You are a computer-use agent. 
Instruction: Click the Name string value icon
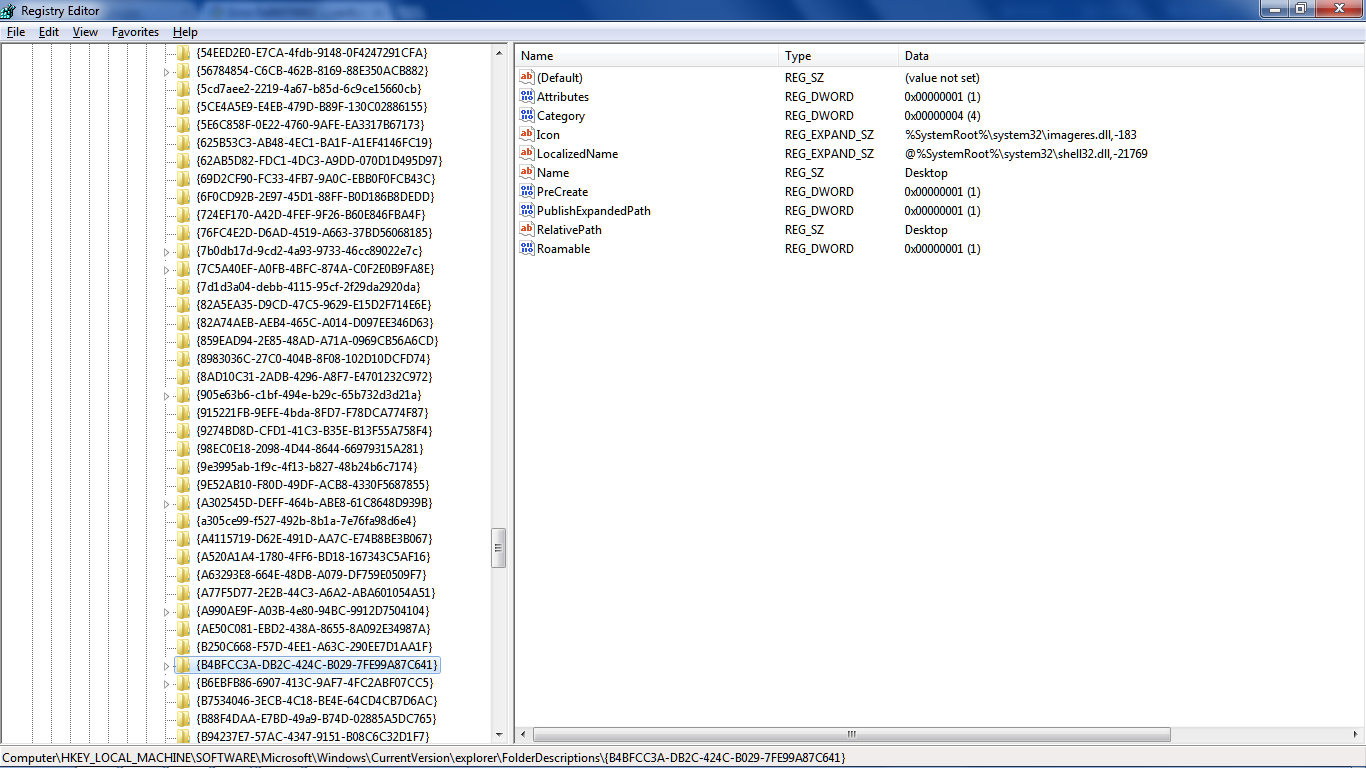[527, 172]
